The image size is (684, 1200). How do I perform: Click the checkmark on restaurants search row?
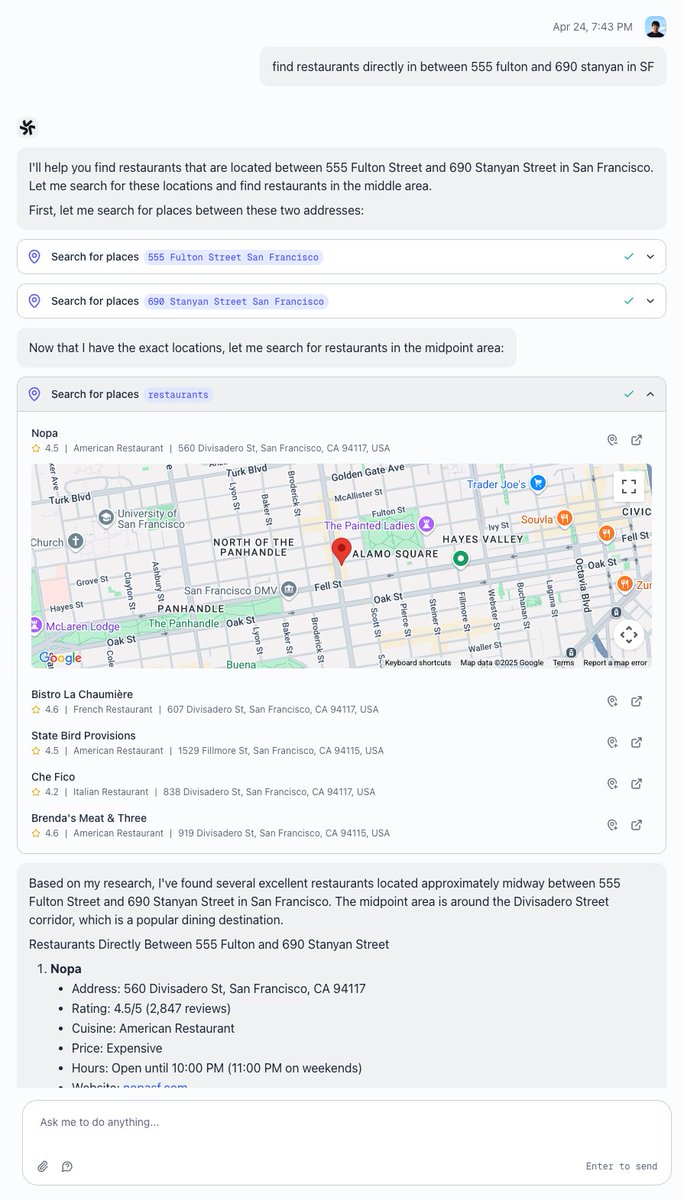629,394
